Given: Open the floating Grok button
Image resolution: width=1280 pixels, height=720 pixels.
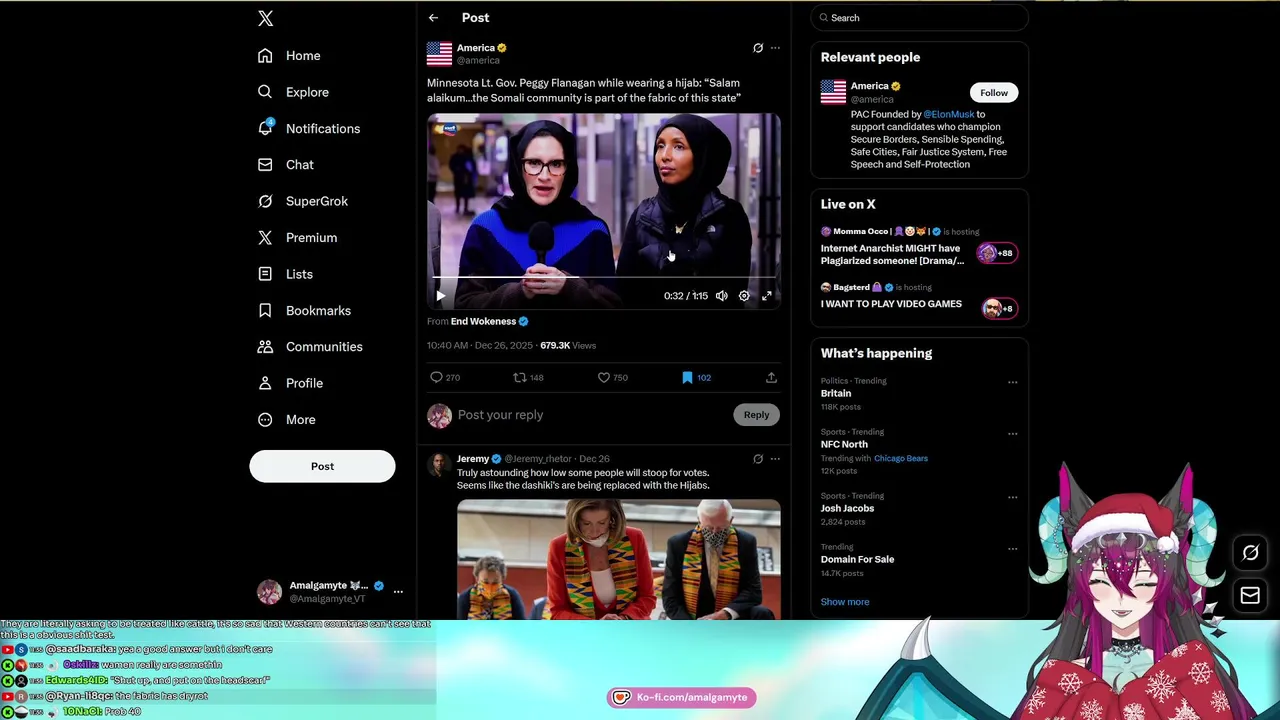Looking at the screenshot, I should [1250, 553].
